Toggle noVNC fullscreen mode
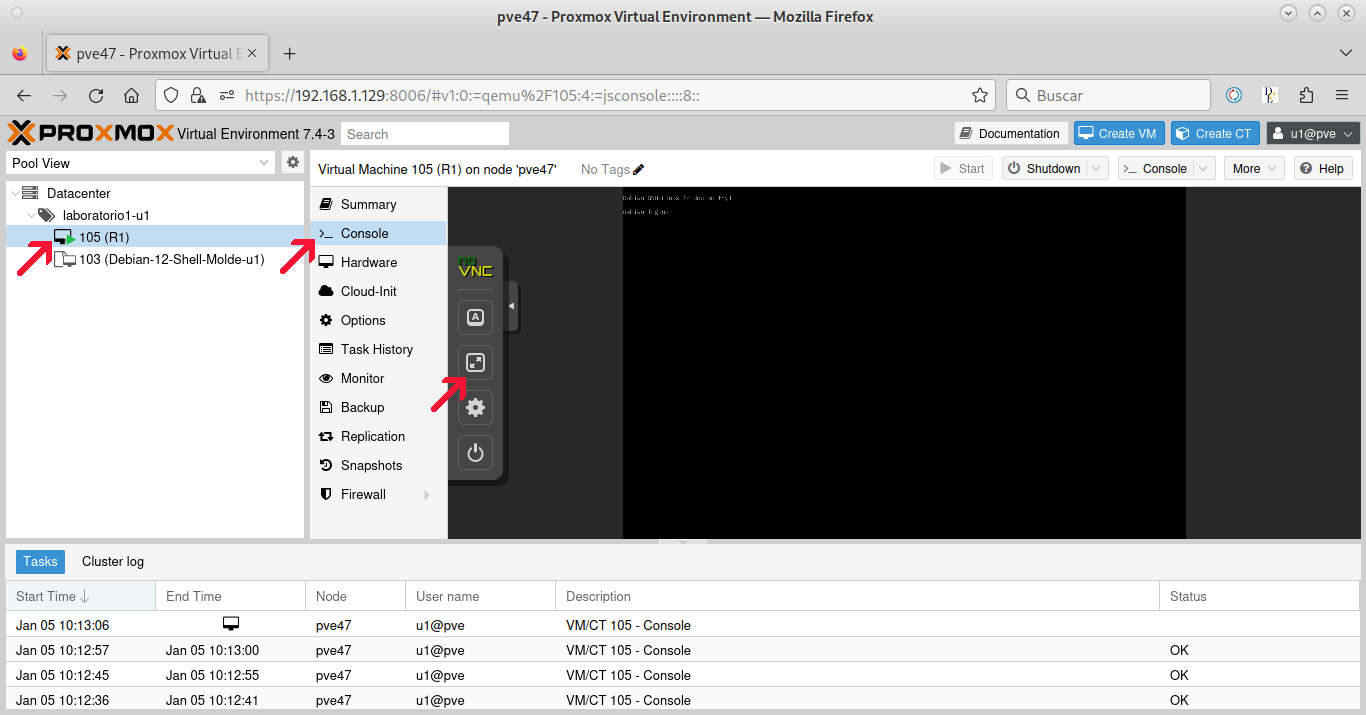This screenshot has width=1366, height=715. [475, 362]
